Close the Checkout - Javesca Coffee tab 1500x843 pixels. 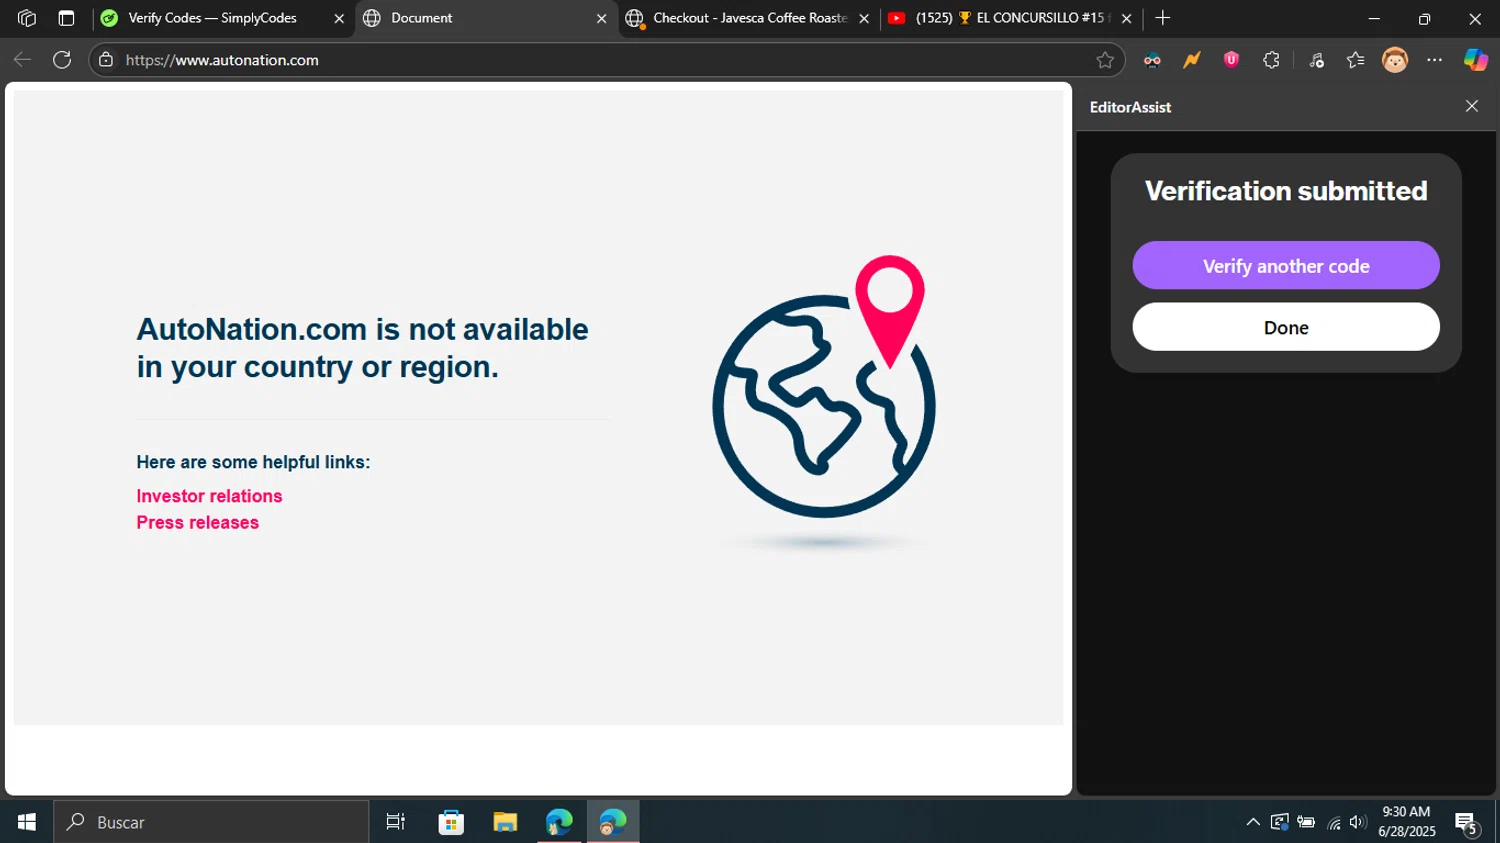pos(865,18)
